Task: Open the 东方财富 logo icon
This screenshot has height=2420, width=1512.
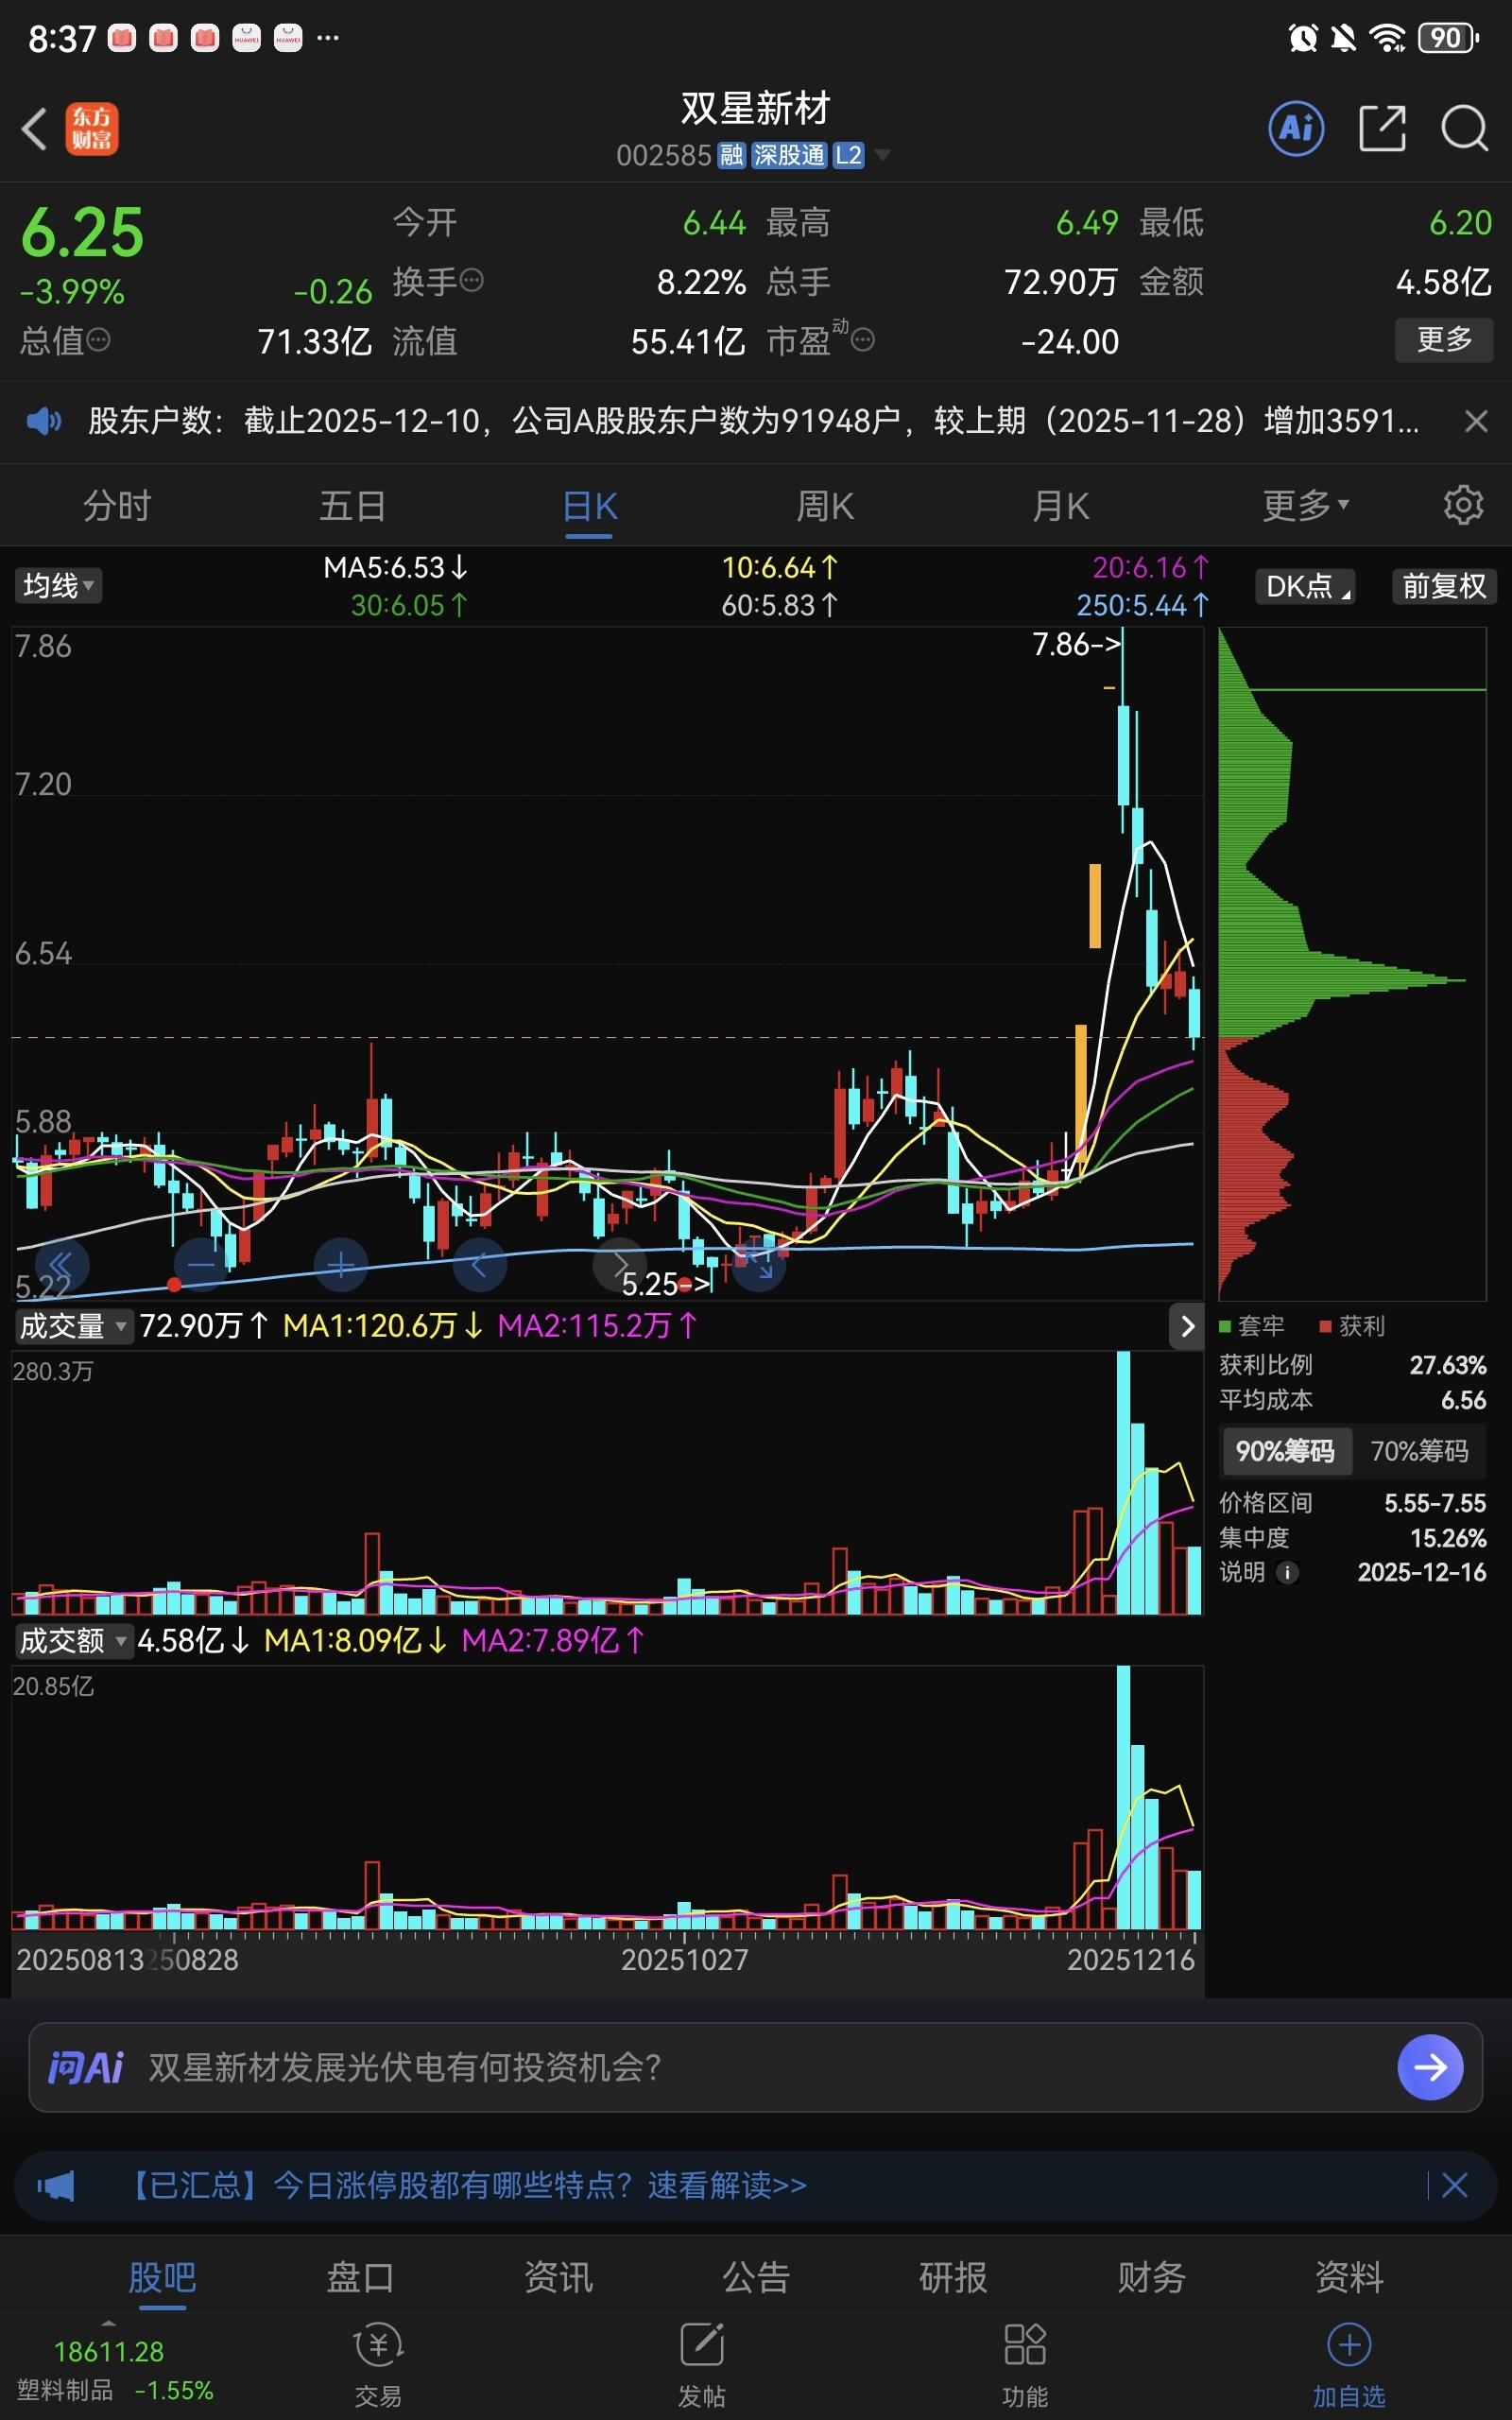Action: pyautogui.click(x=92, y=129)
